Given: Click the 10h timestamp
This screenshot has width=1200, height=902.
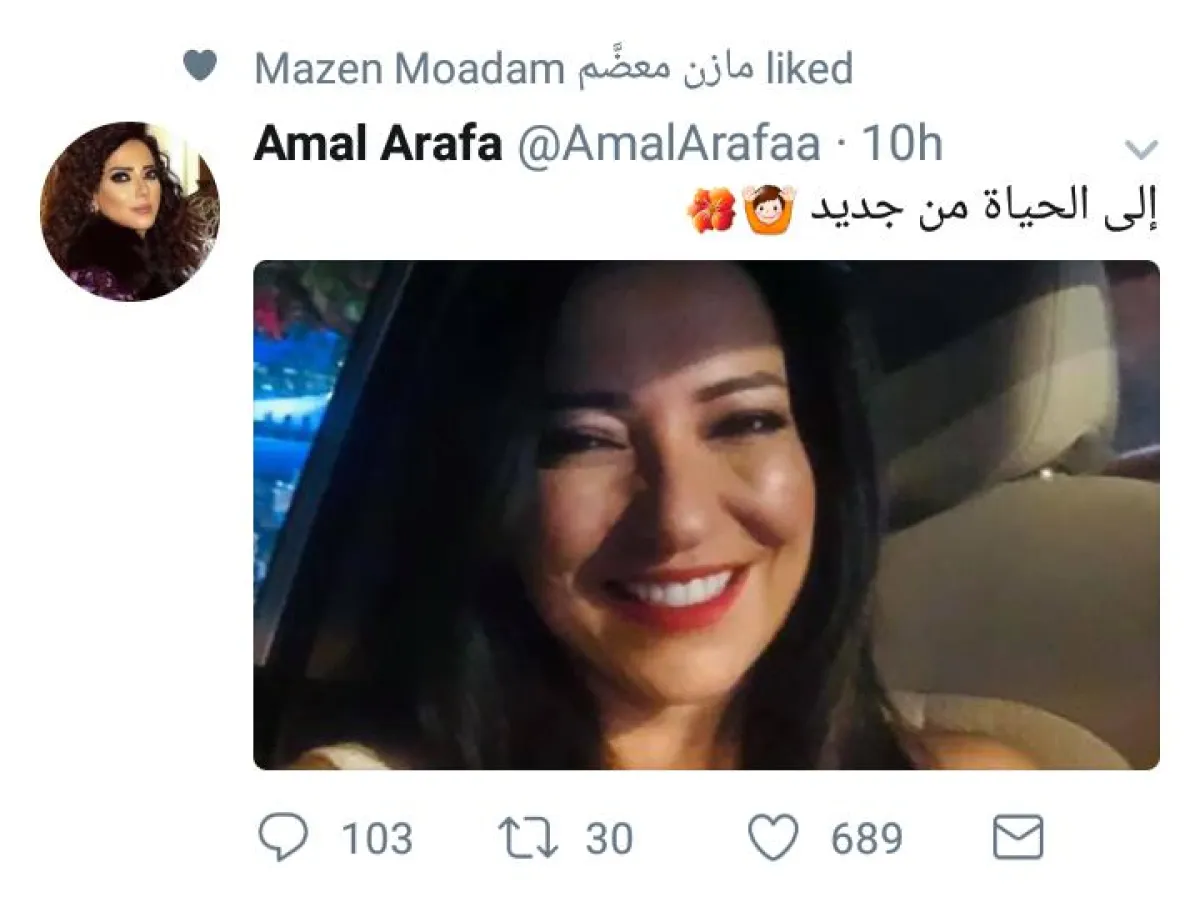Looking at the screenshot, I should pos(902,146).
